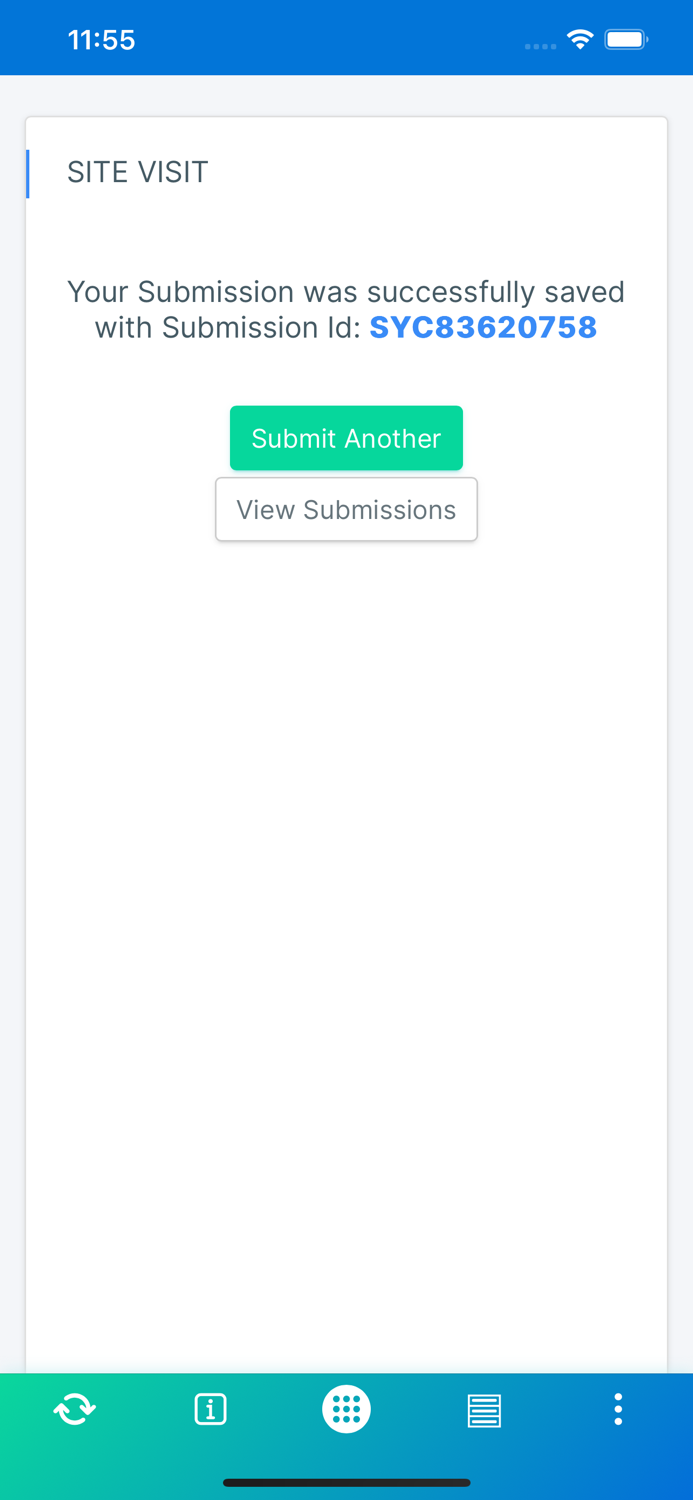Open submission SYC83620758 details
This screenshot has width=693, height=1500.
483,327
